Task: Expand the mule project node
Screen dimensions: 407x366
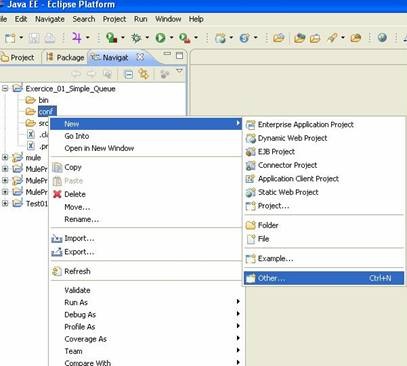Action: click(5, 157)
